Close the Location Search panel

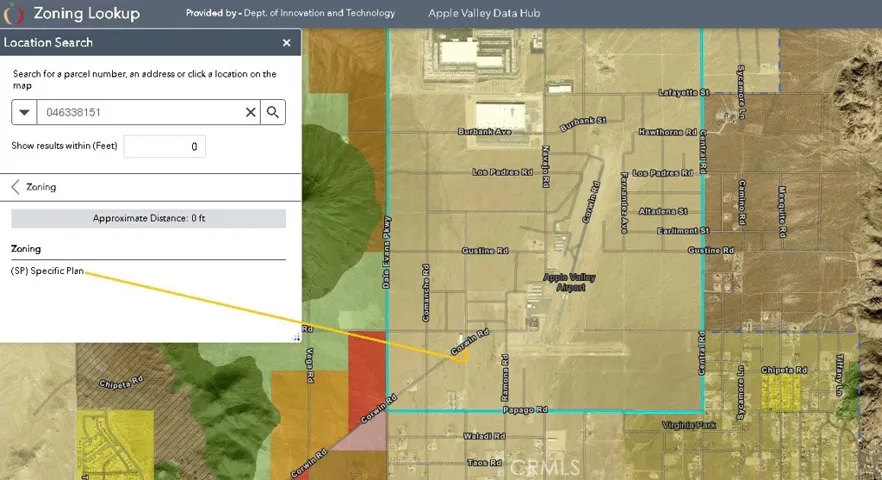pyautogui.click(x=286, y=43)
